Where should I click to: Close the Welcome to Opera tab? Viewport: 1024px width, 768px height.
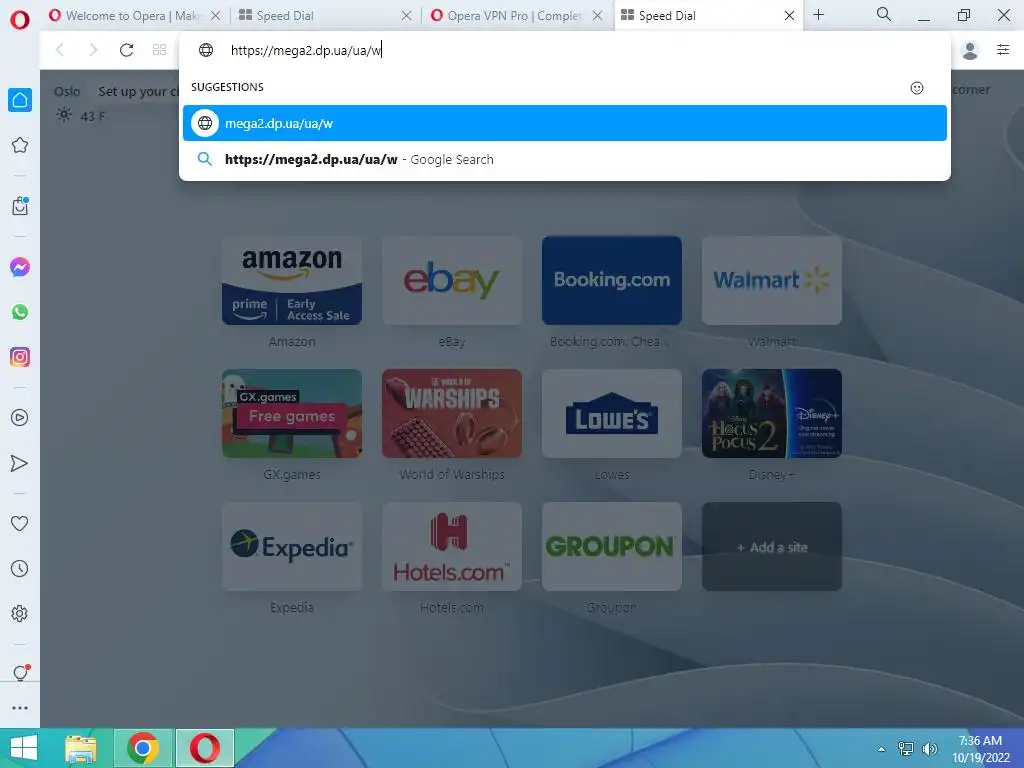coord(216,16)
